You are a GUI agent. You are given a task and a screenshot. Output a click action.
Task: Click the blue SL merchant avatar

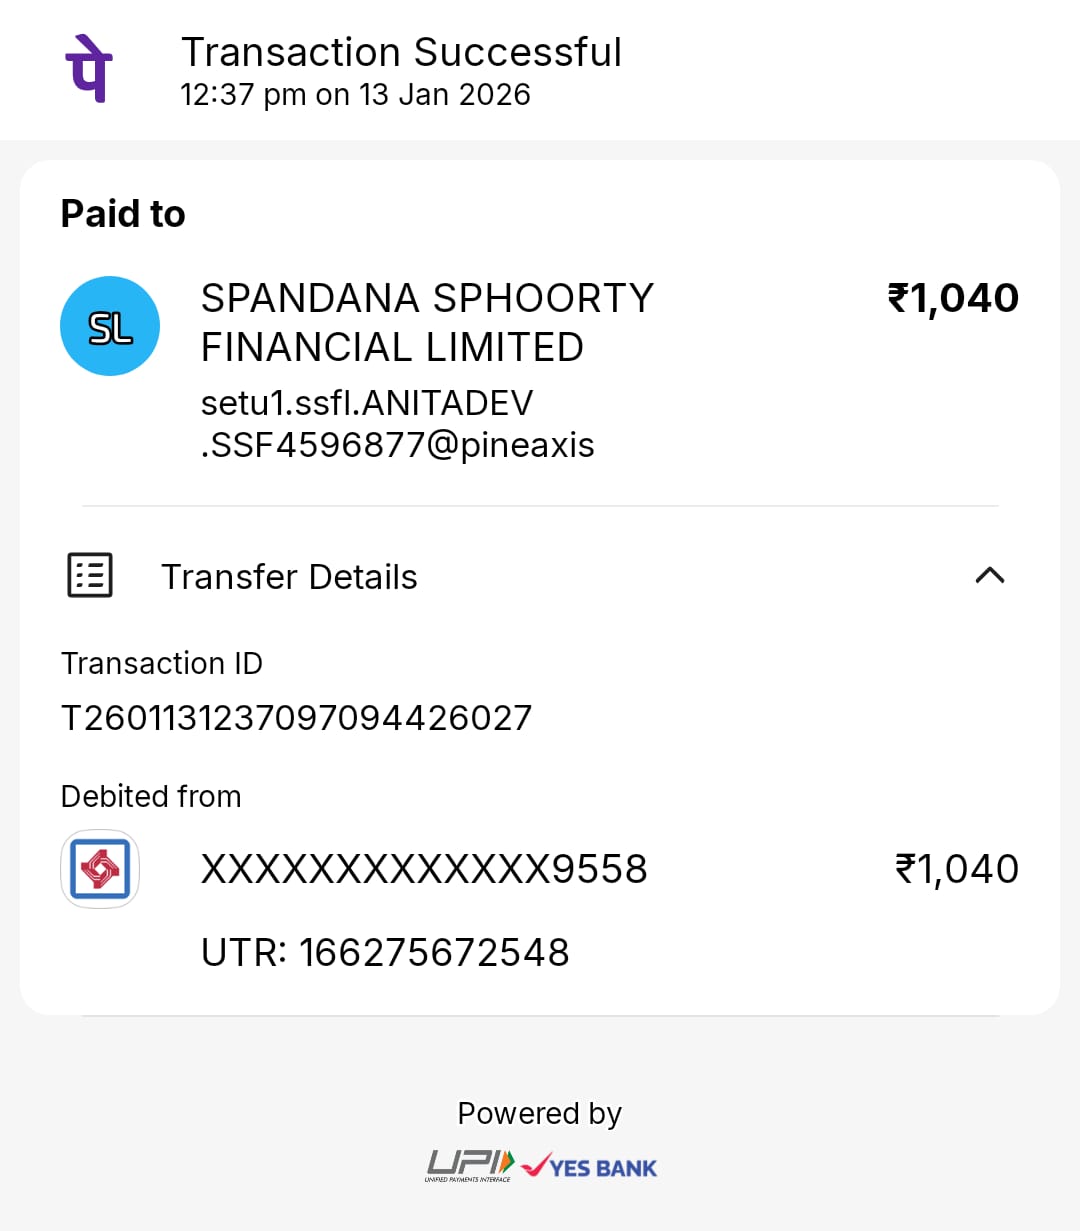click(x=110, y=326)
